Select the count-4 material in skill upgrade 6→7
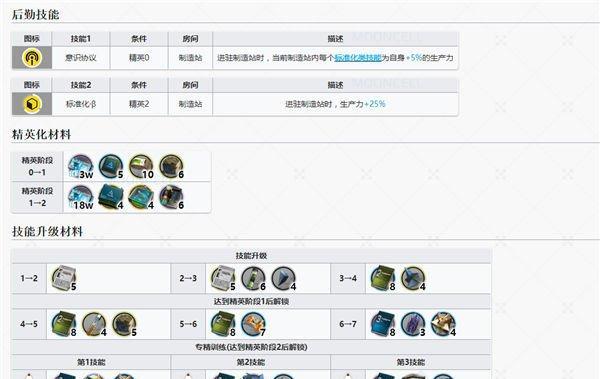The height and width of the screenshot is (379, 600). [x=443, y=324]
